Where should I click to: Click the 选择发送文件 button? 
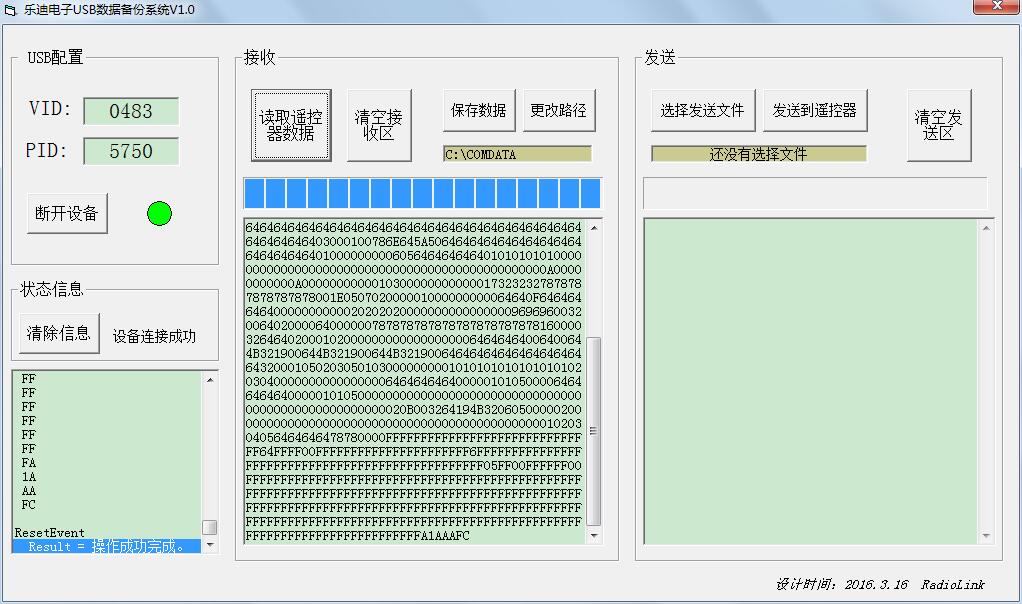click(x=703, y=110)
